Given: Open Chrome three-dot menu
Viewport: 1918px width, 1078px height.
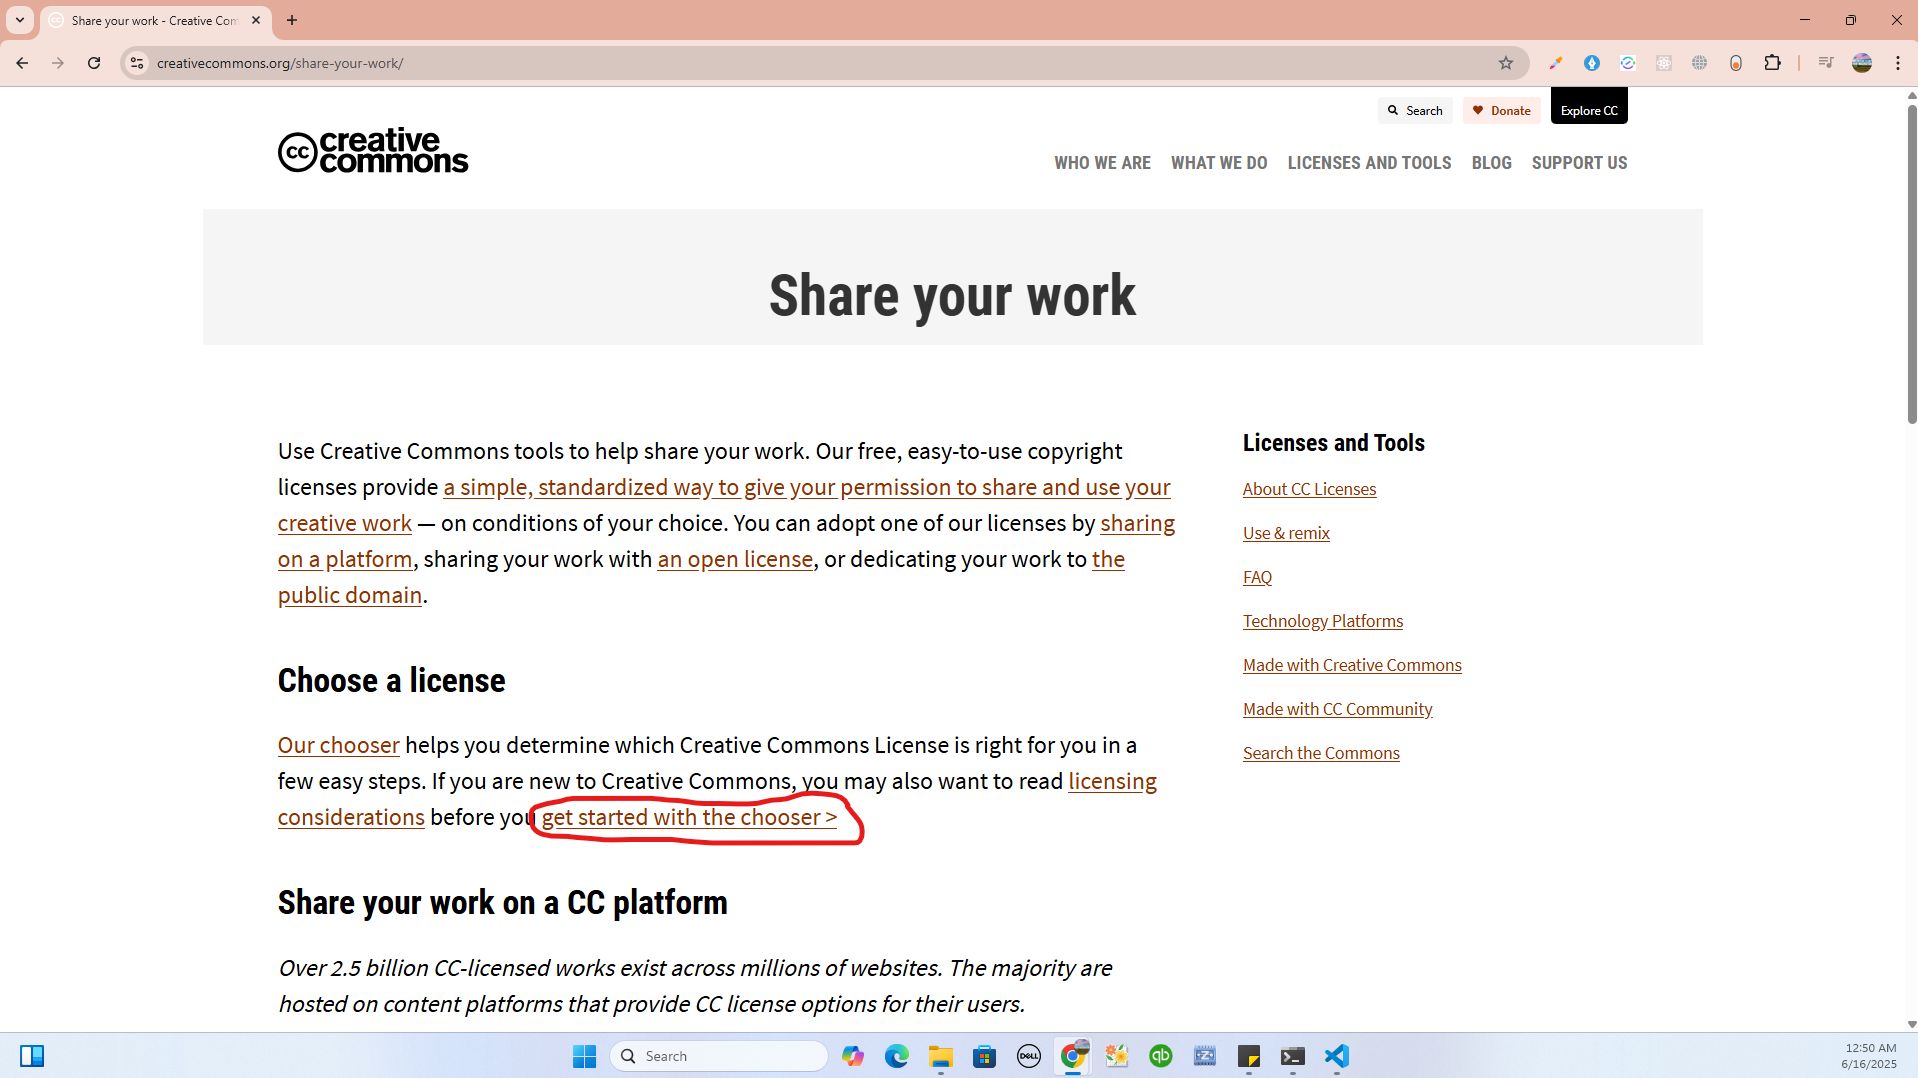Looking at the screenshot, I should pos(1898,63).
